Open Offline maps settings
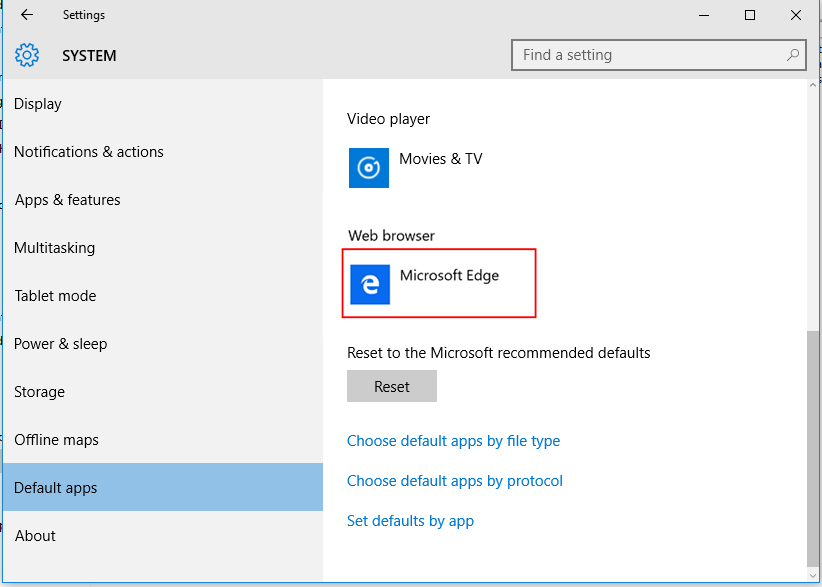The image size is (822, 587). 57,439
